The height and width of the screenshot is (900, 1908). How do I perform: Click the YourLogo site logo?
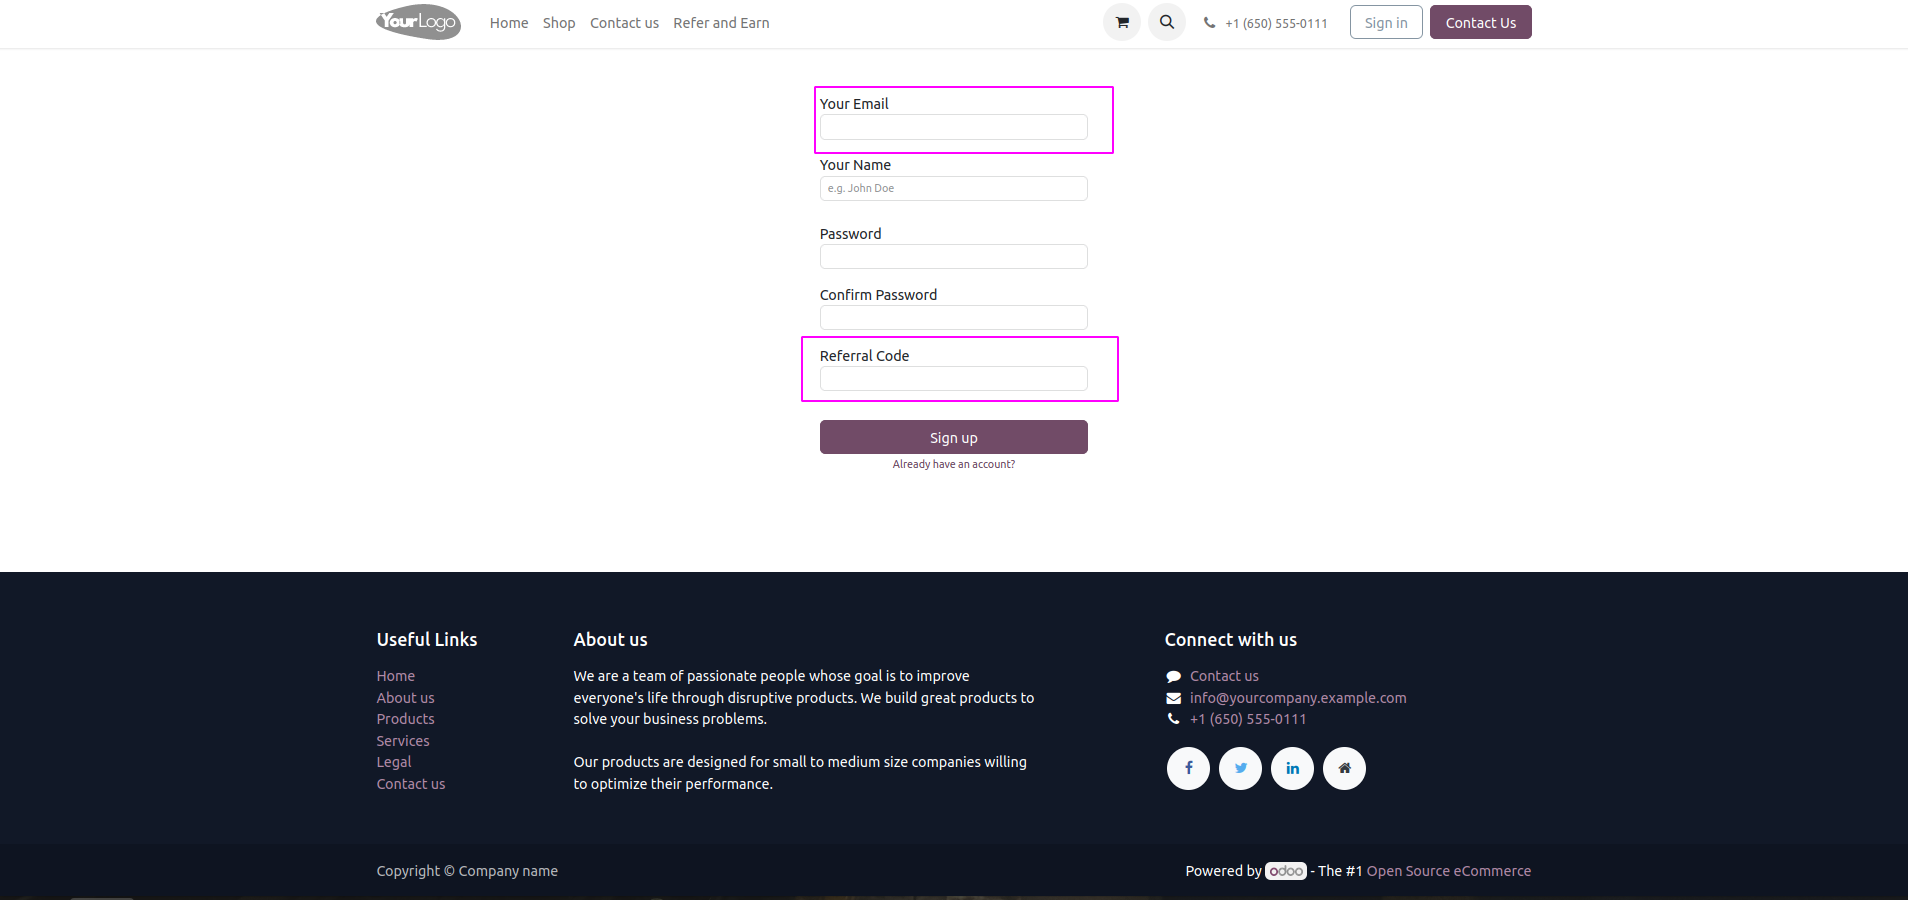tap(418, 22)
